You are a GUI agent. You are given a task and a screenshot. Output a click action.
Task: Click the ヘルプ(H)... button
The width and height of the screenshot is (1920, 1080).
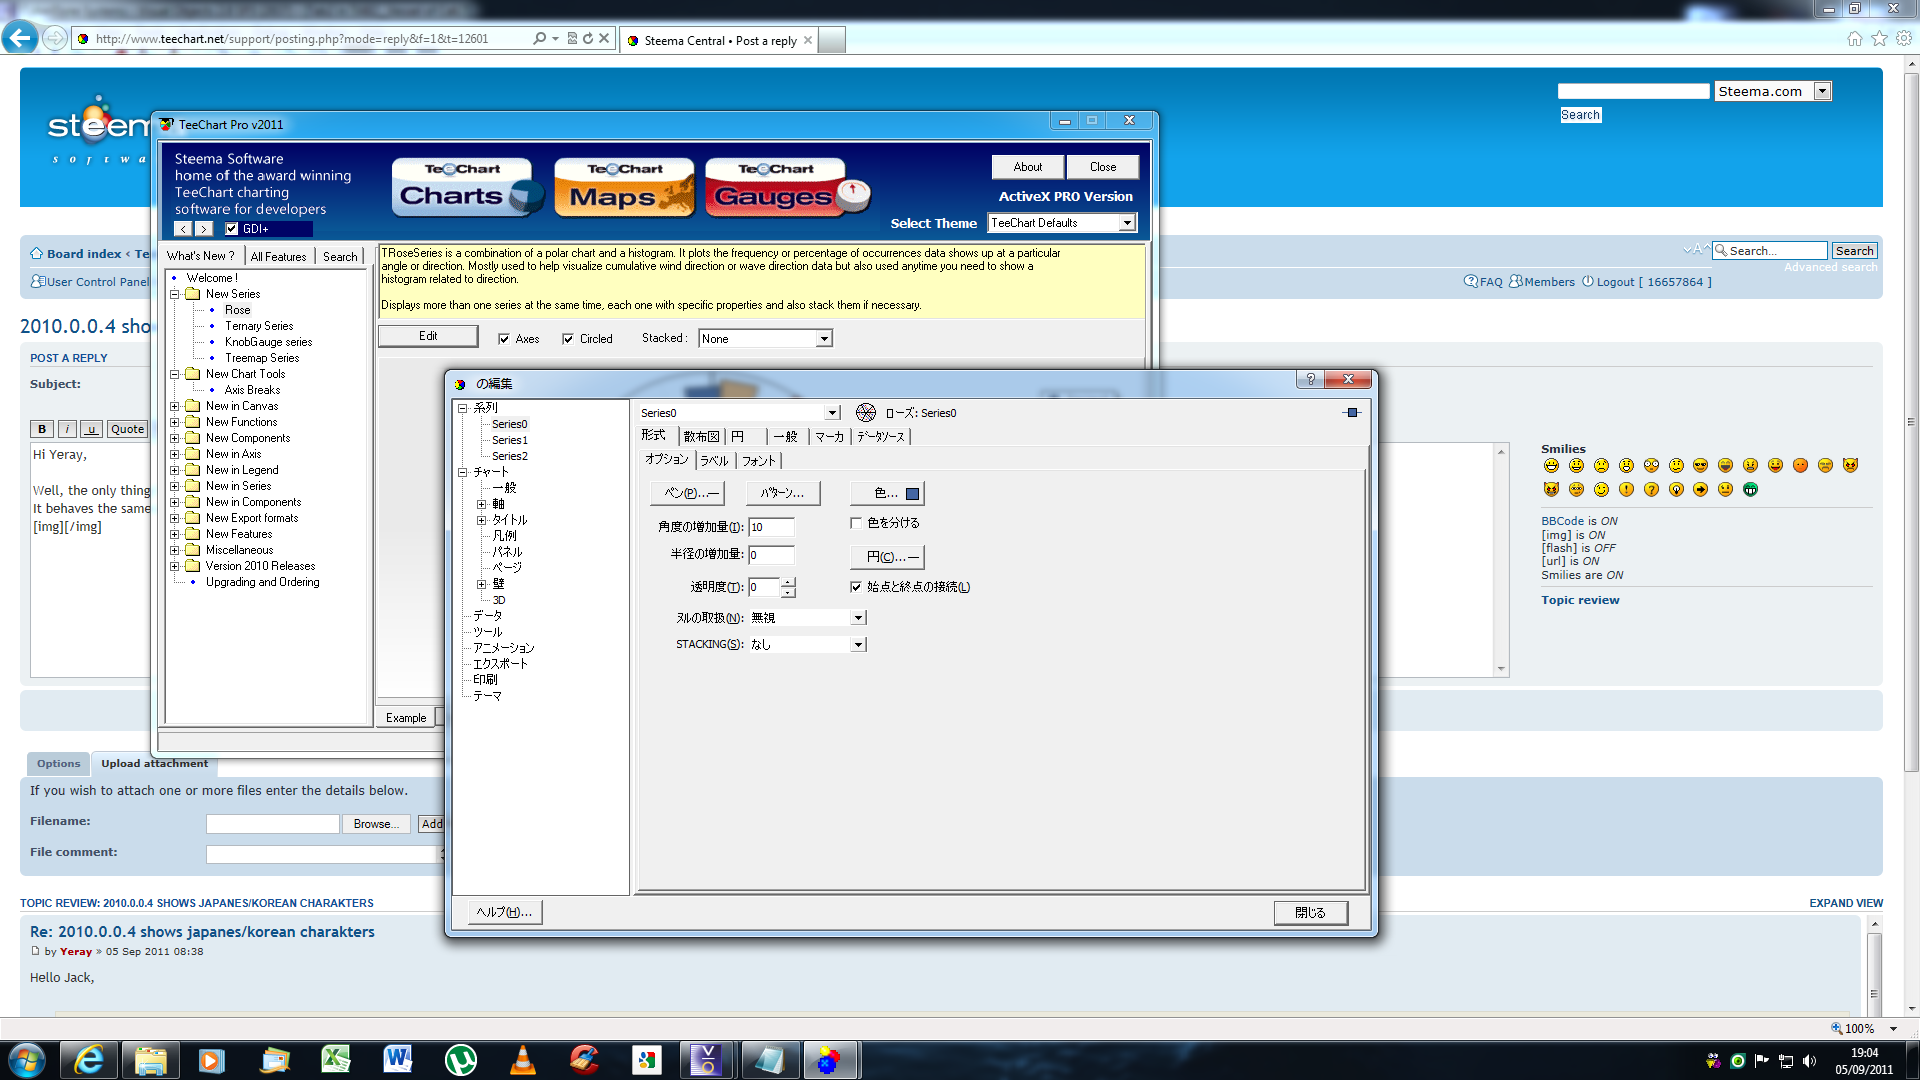(x=505, y=912)
